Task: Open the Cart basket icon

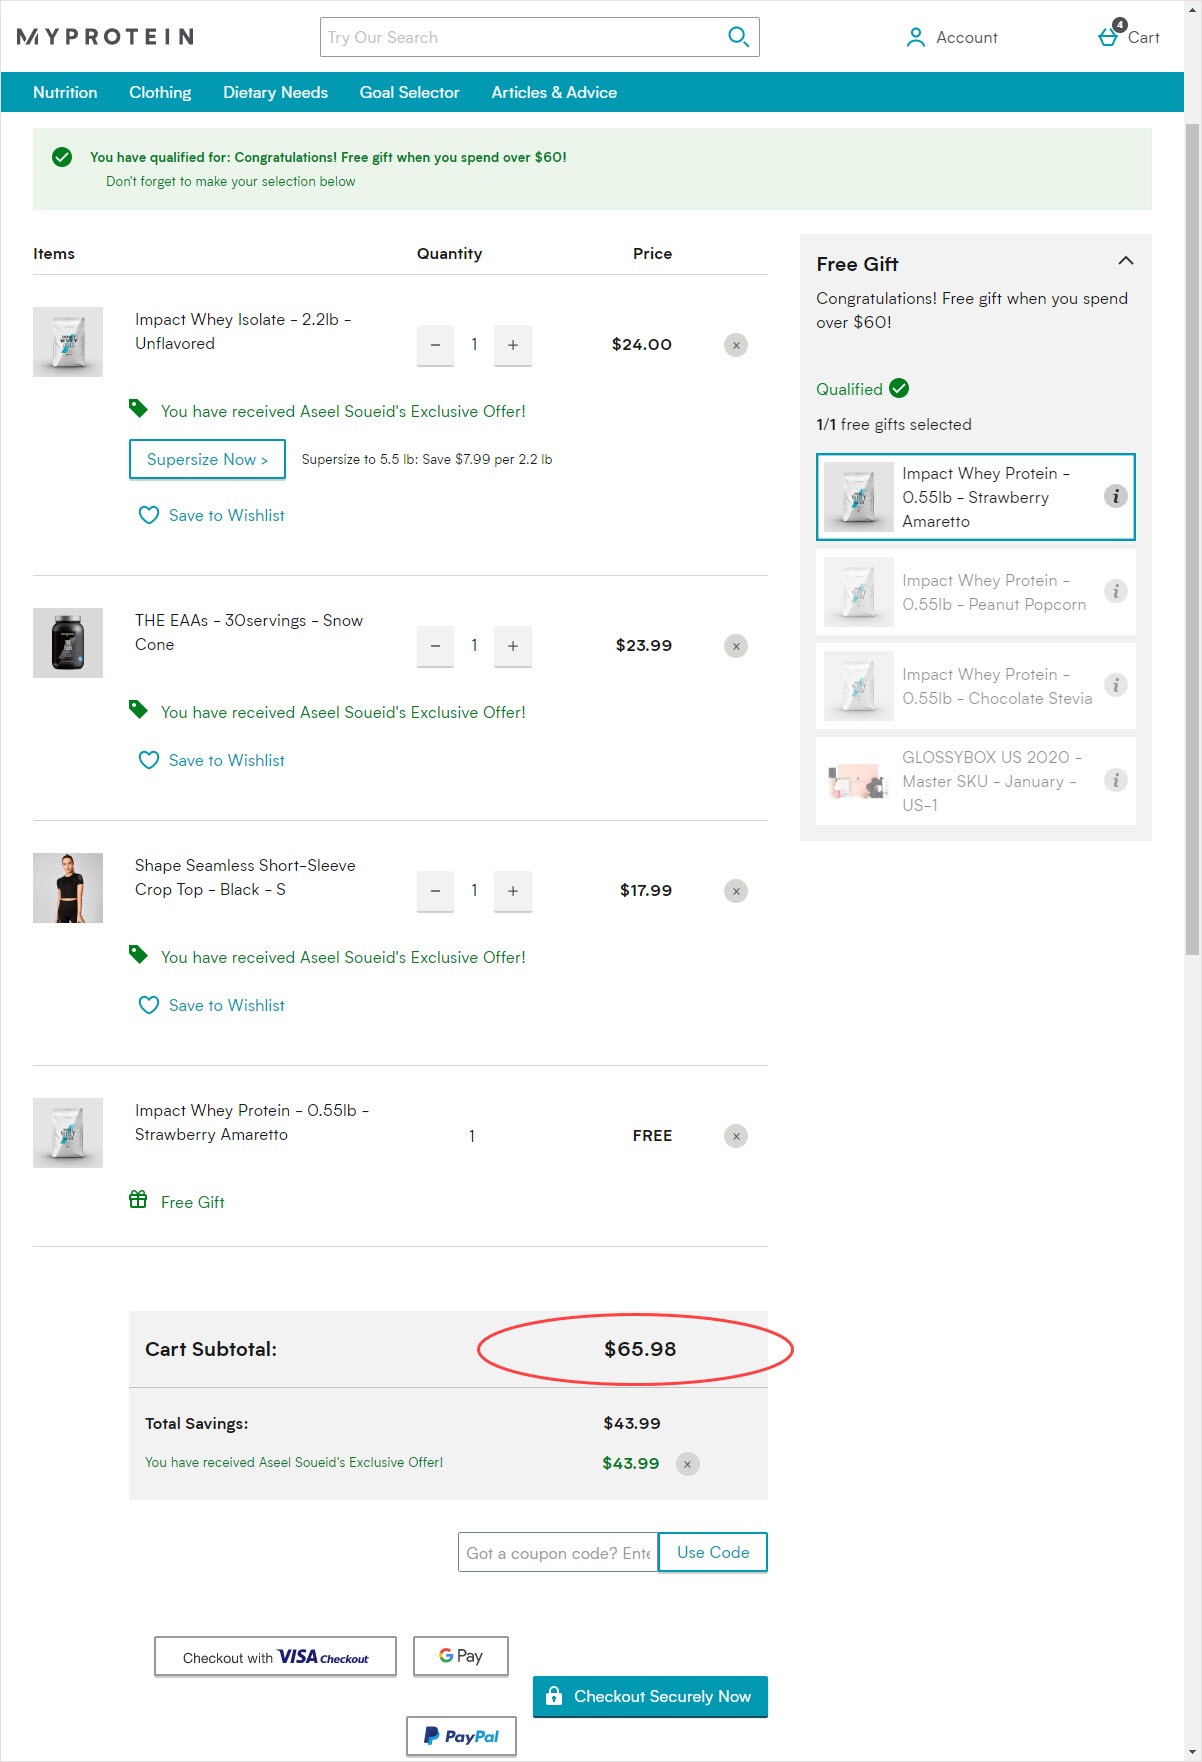Action: point(1108,37)
